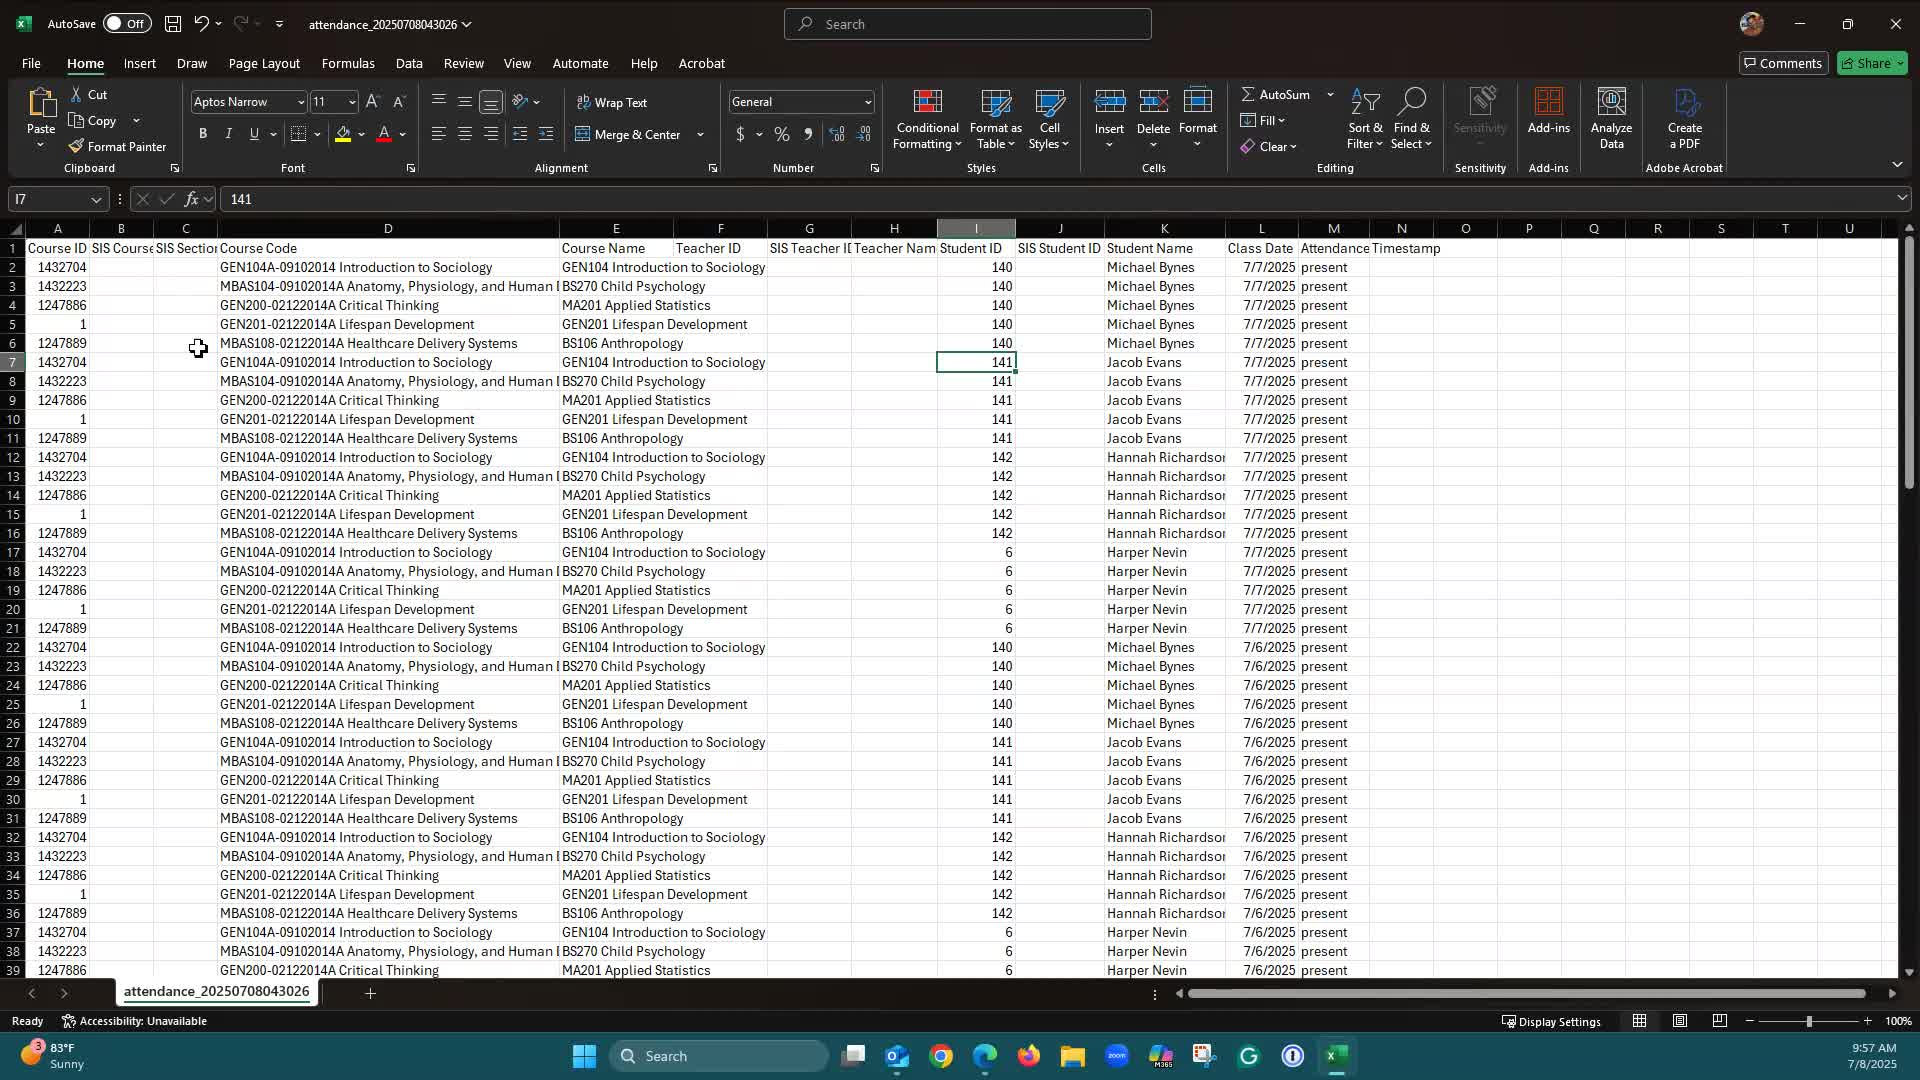Apply the yellow fill color
The image size is (1920, 1080).
point(343,134)
